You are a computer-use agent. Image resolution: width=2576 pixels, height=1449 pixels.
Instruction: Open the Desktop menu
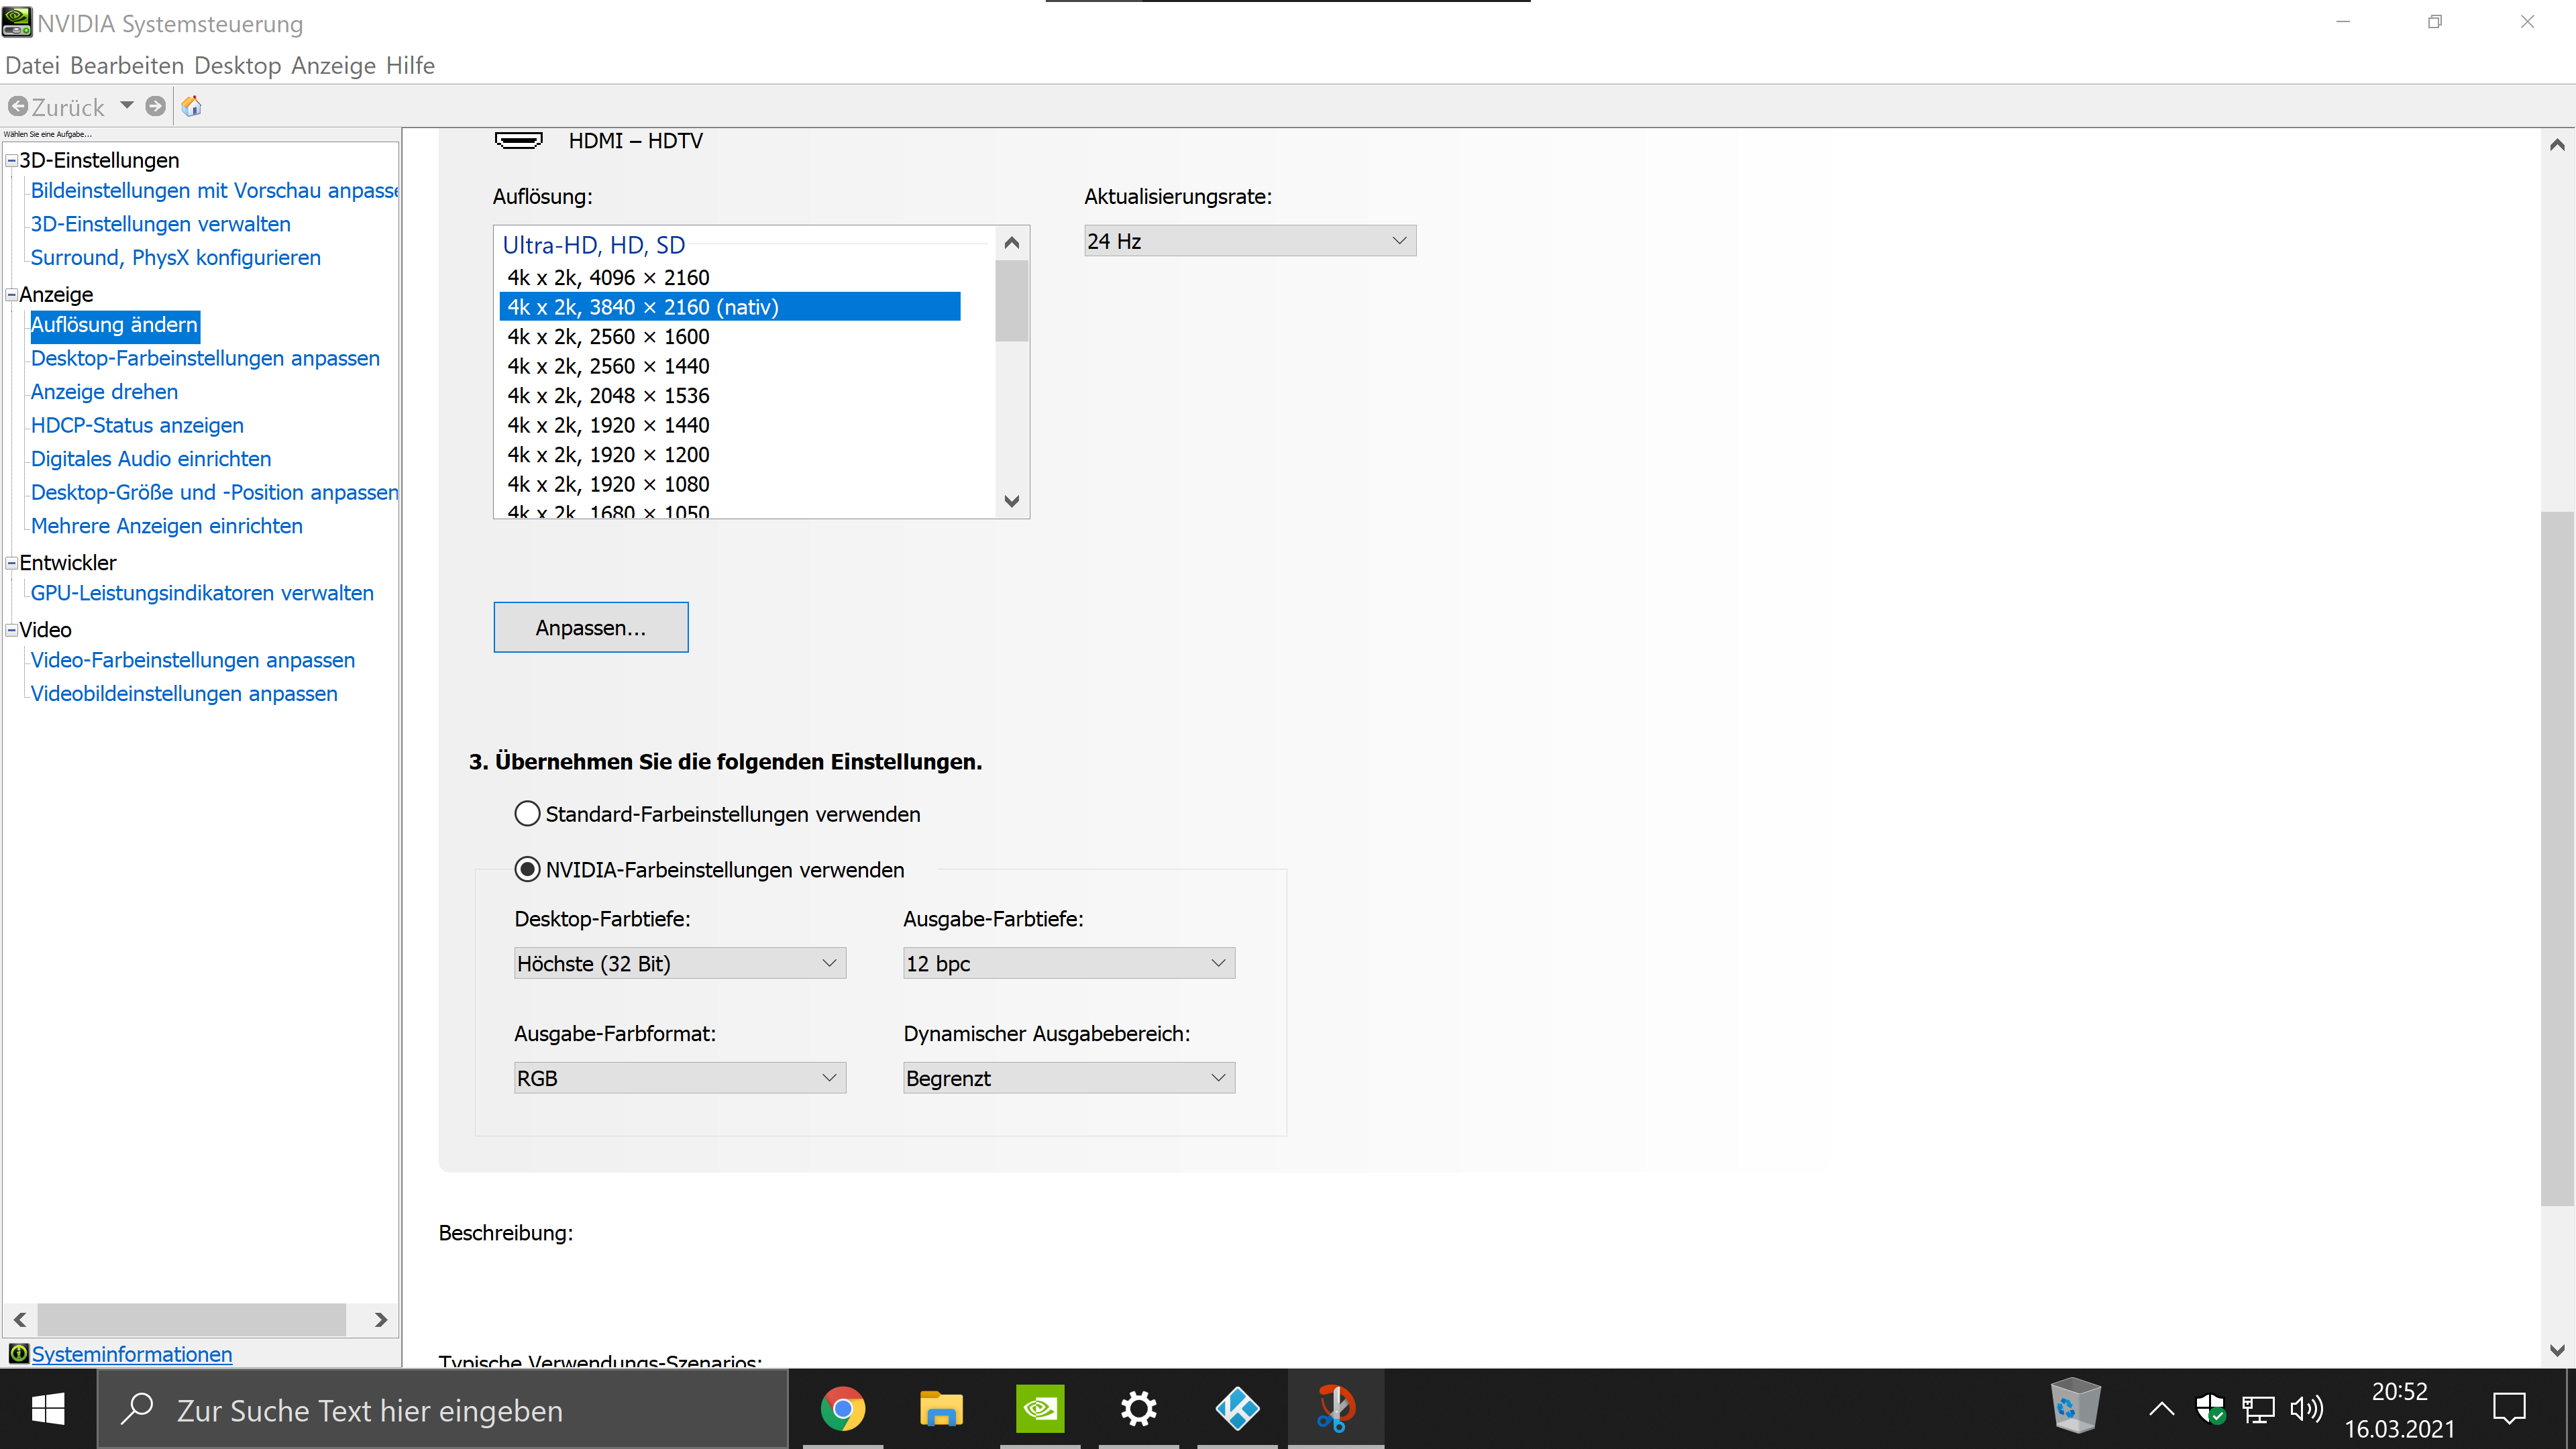237,66
